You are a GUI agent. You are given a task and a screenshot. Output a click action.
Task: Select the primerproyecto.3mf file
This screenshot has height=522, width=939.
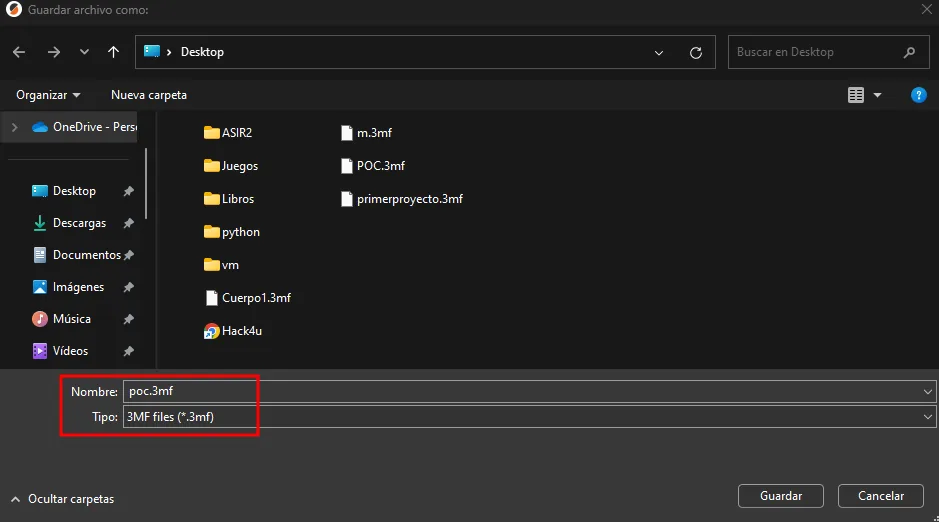(x=402, y=199)
